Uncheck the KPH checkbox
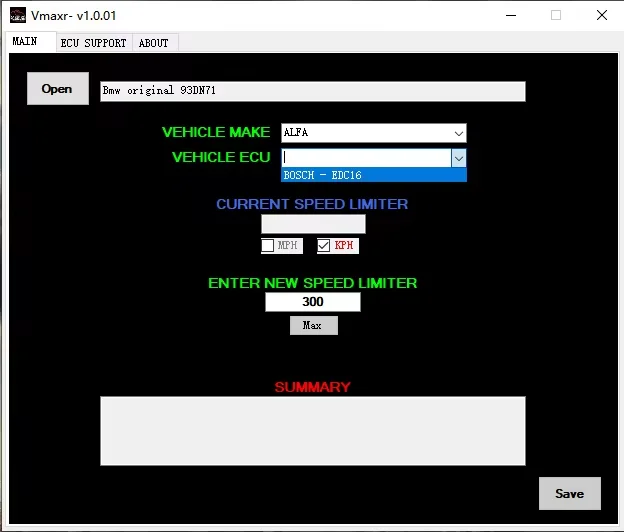The image size is (624, 532). click(x=324, y=246)
